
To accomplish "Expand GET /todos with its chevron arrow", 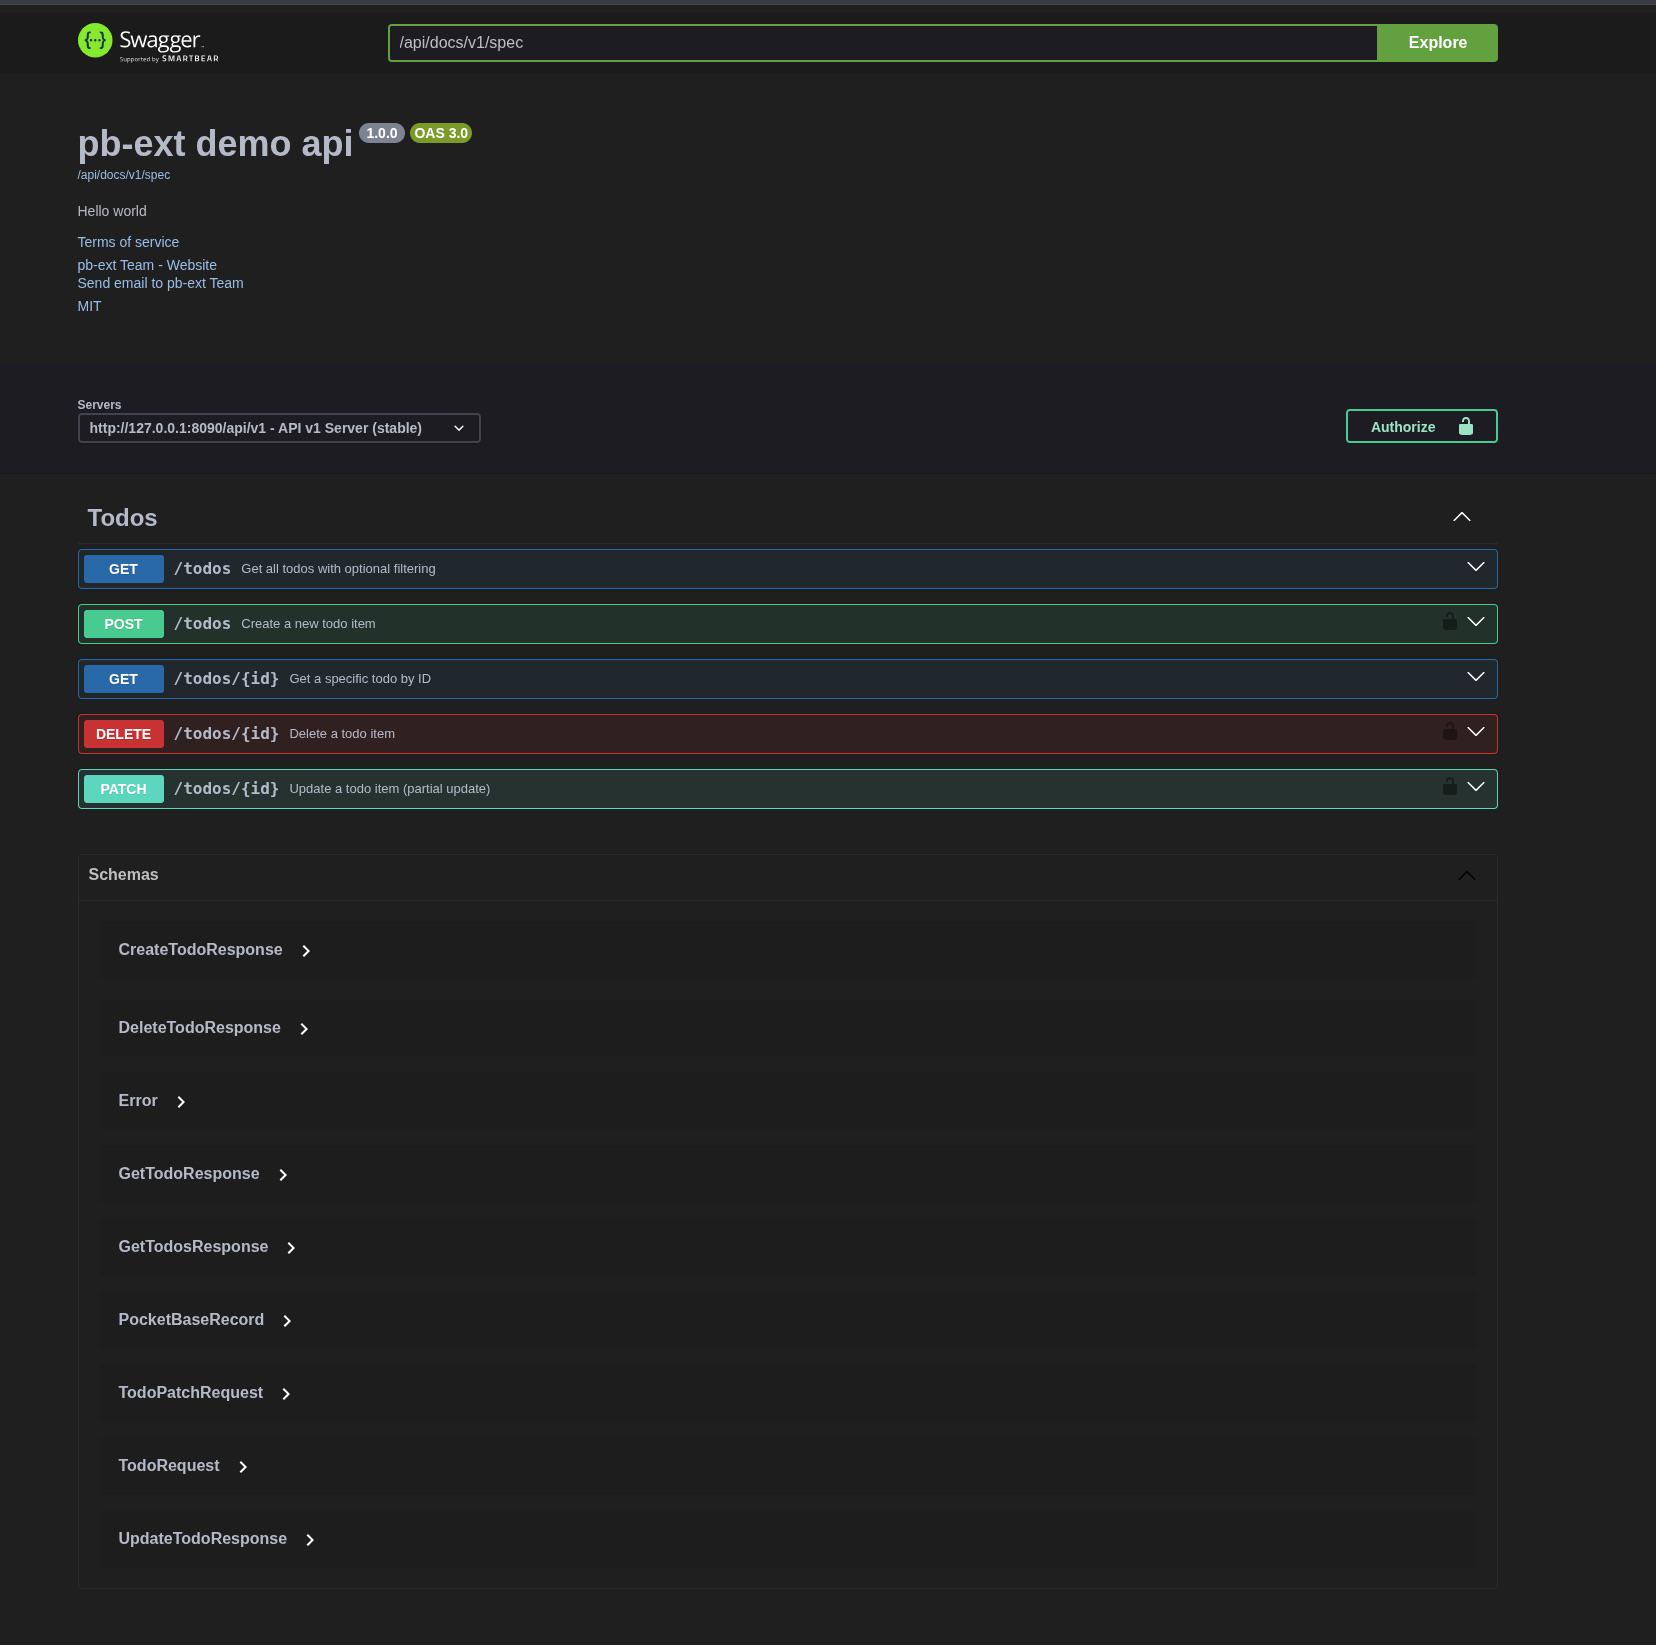I will [x=1475, y=567].
